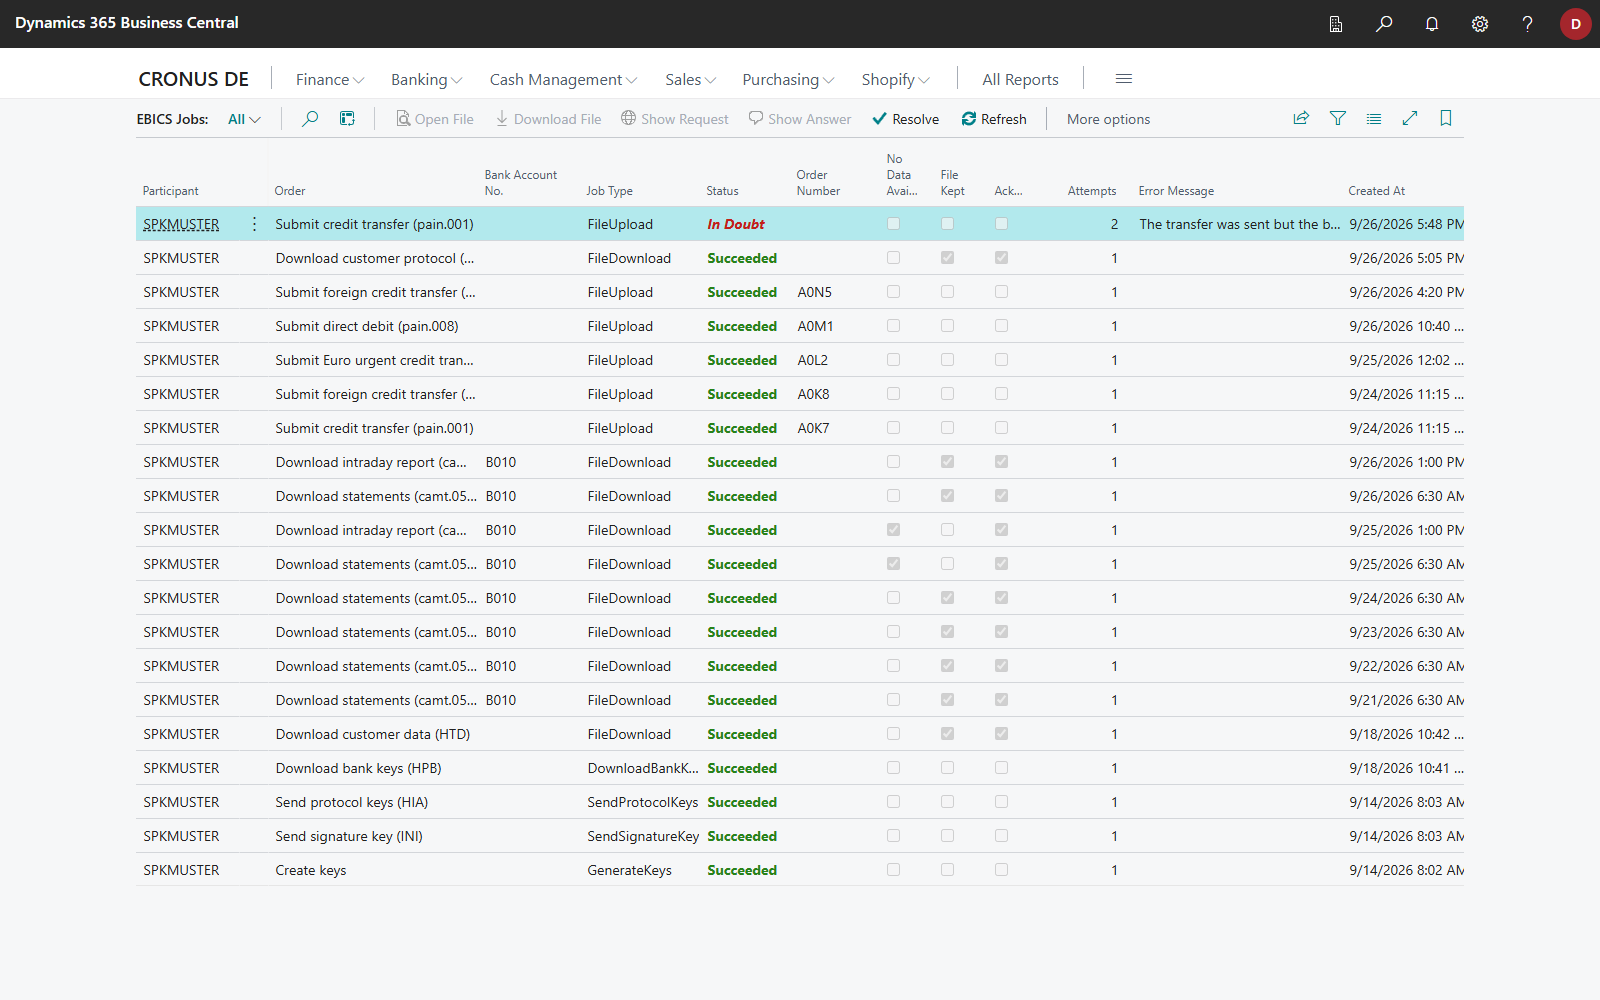Open the EBICS Jobs All view dropdown

(x=244, y=119)
